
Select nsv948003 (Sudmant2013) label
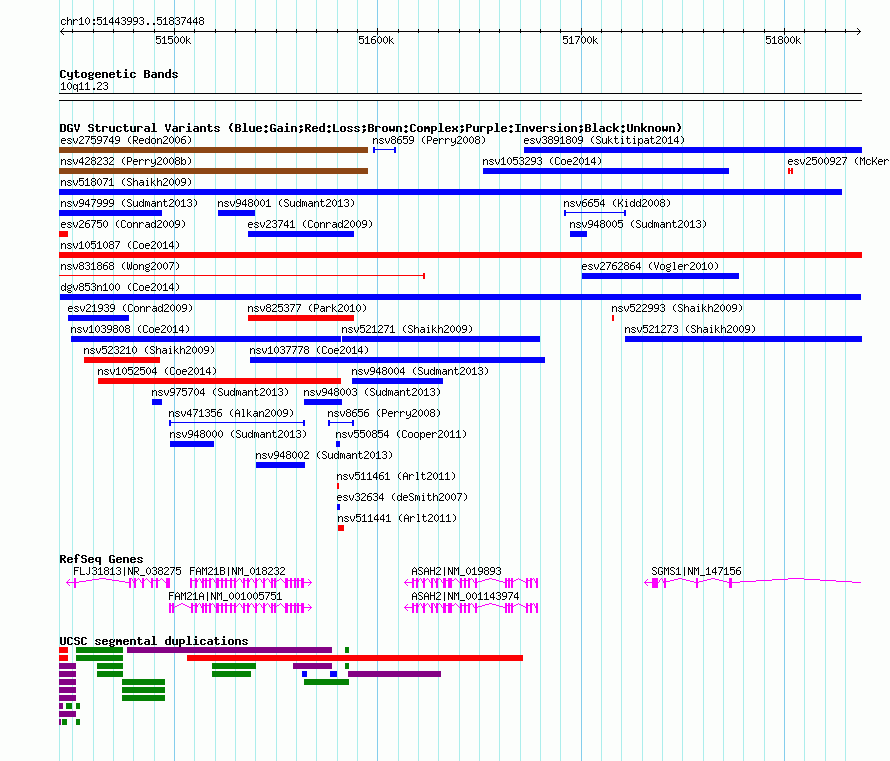coord(372,392)
